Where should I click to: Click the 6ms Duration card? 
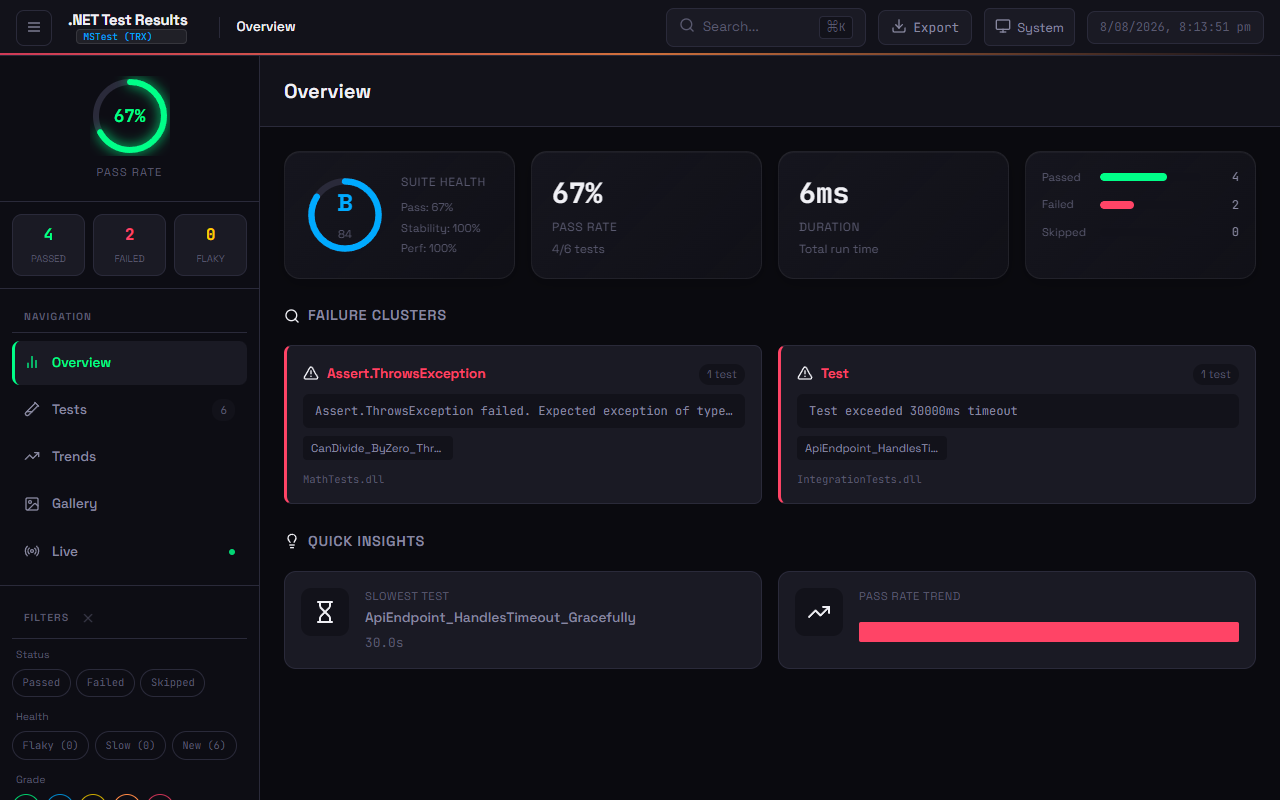click(x=893, y=215)
